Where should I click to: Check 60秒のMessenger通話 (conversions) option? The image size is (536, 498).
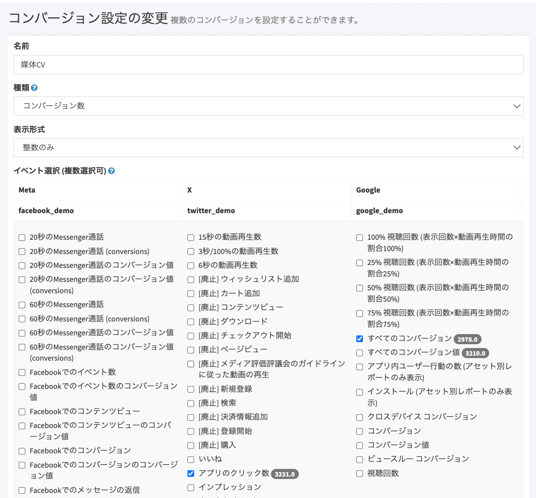click(22, 319)
